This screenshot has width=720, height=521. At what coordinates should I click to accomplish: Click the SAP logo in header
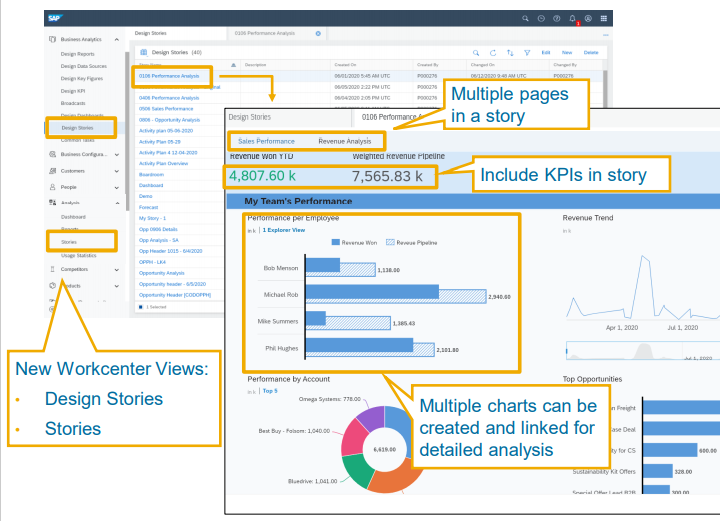tap(55, 18)
